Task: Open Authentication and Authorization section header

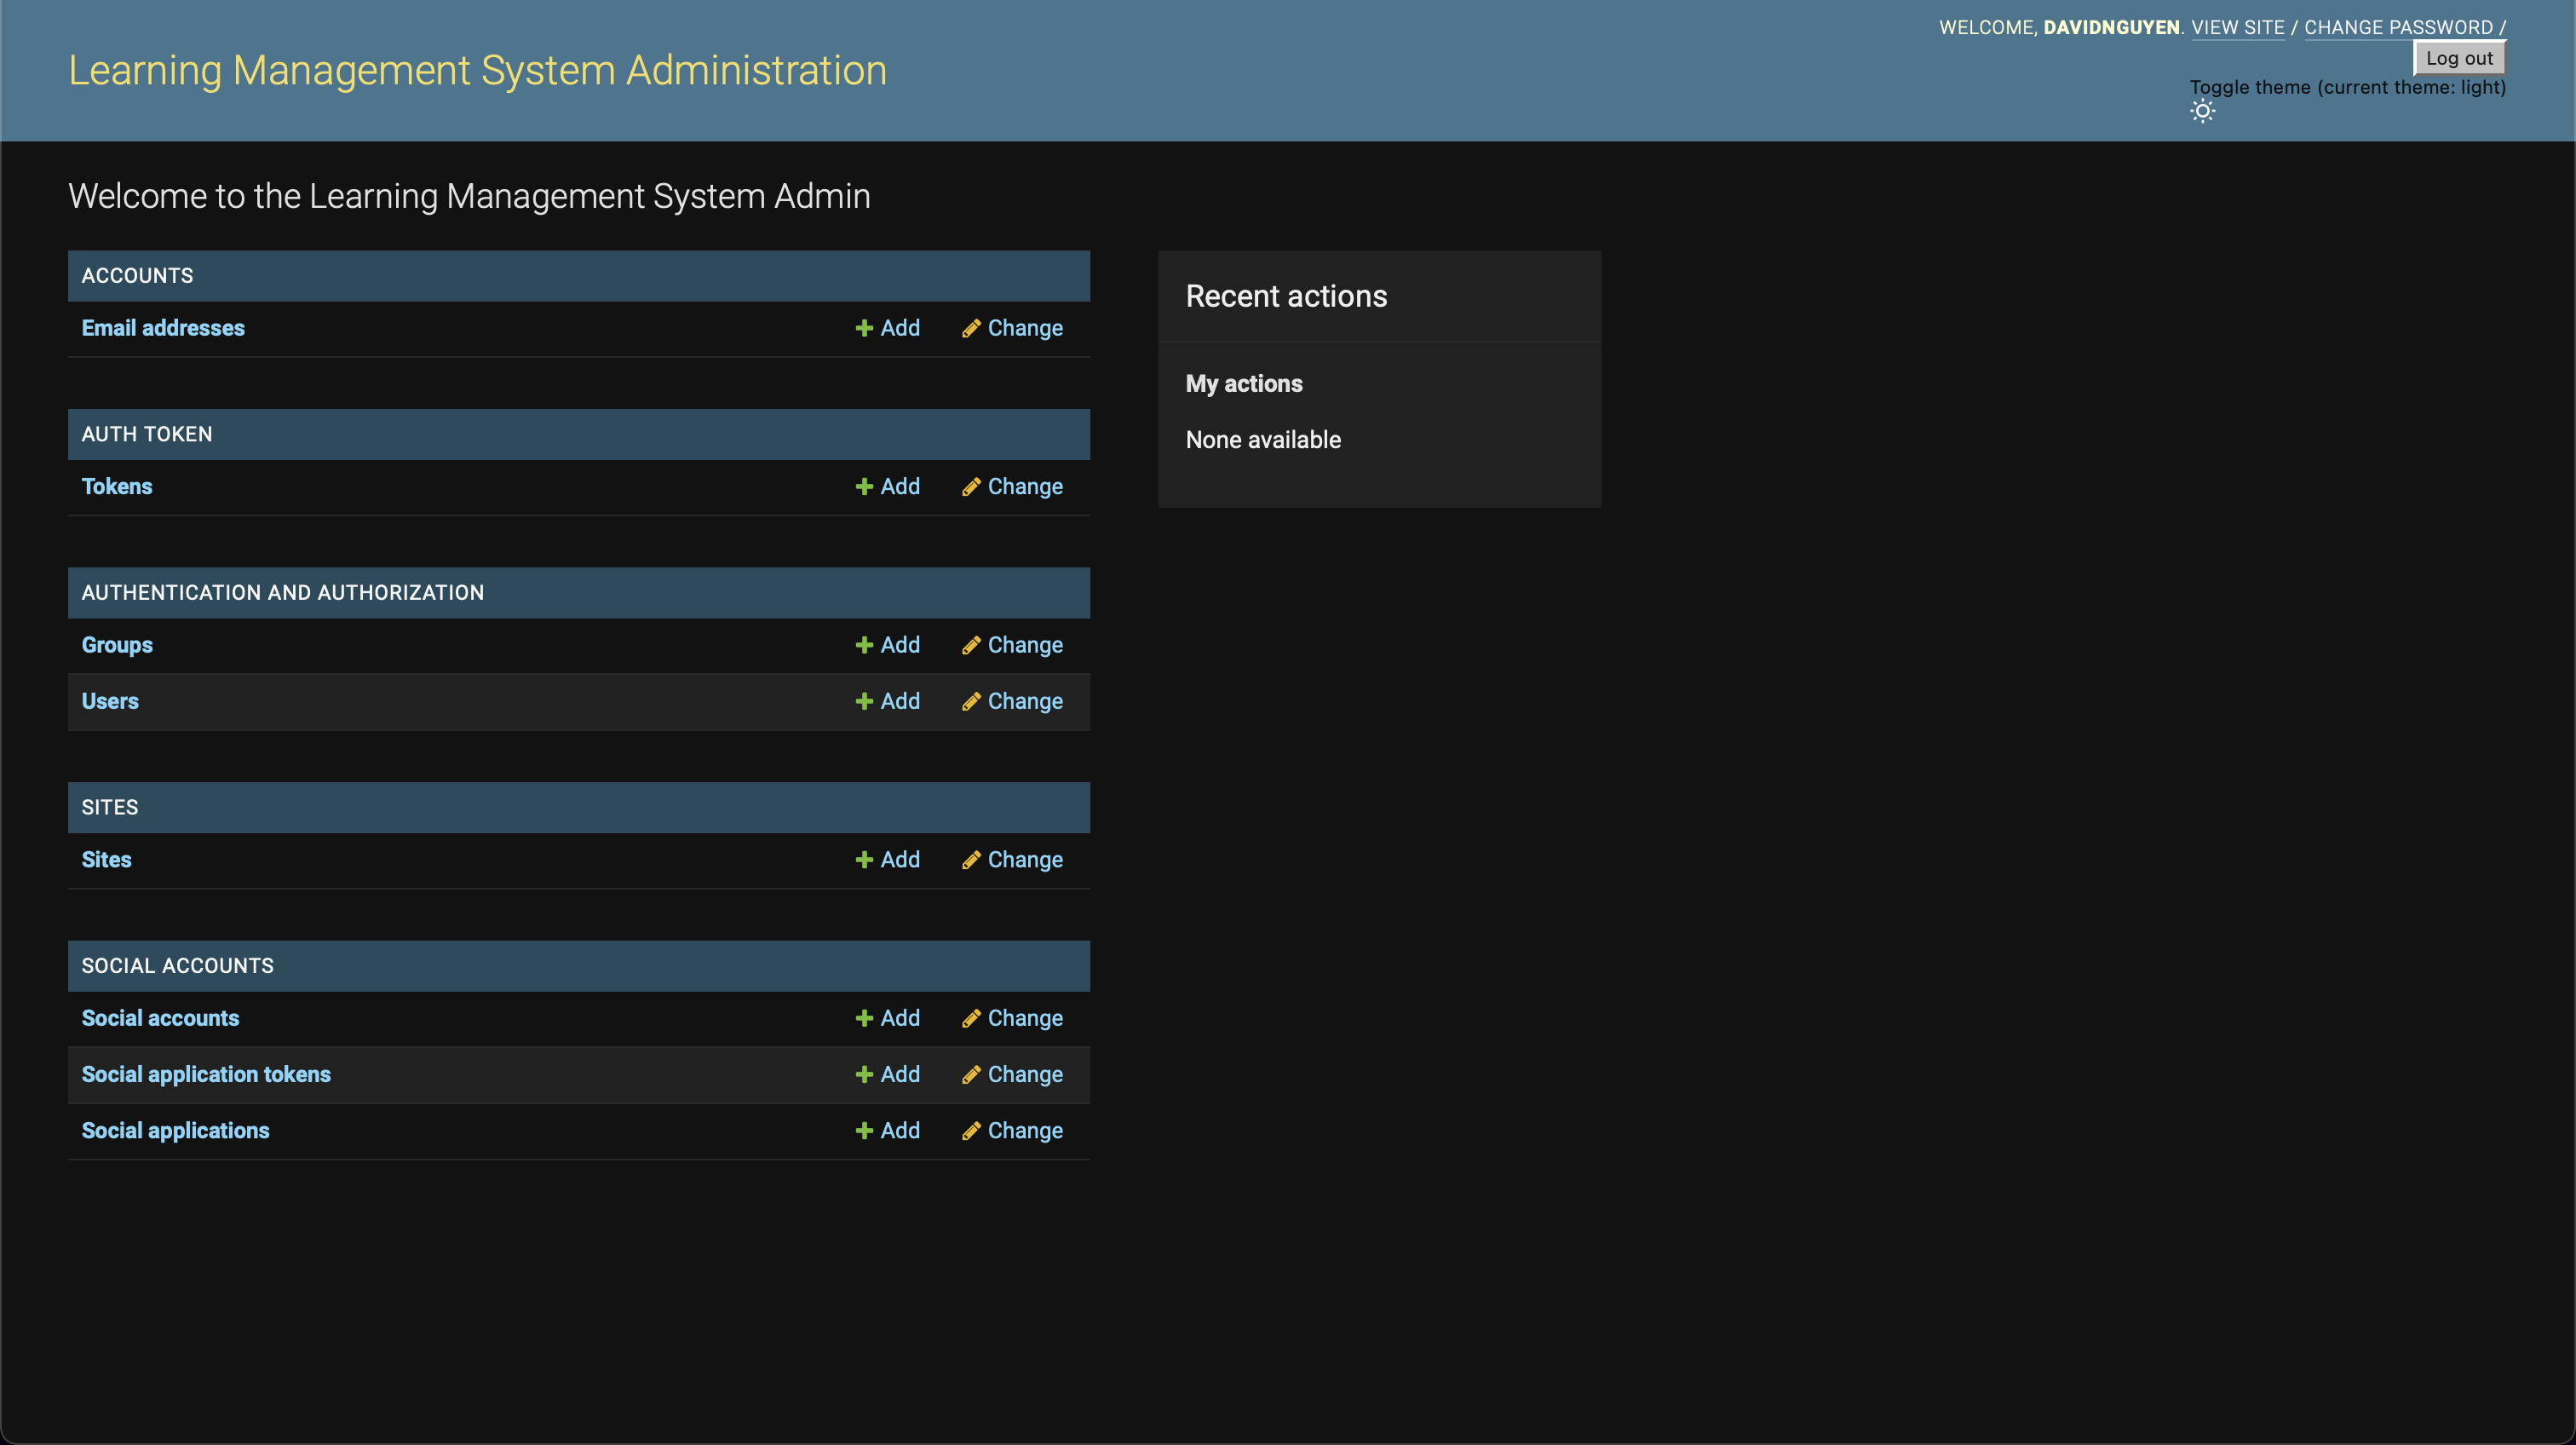Action: pos(283,593)
